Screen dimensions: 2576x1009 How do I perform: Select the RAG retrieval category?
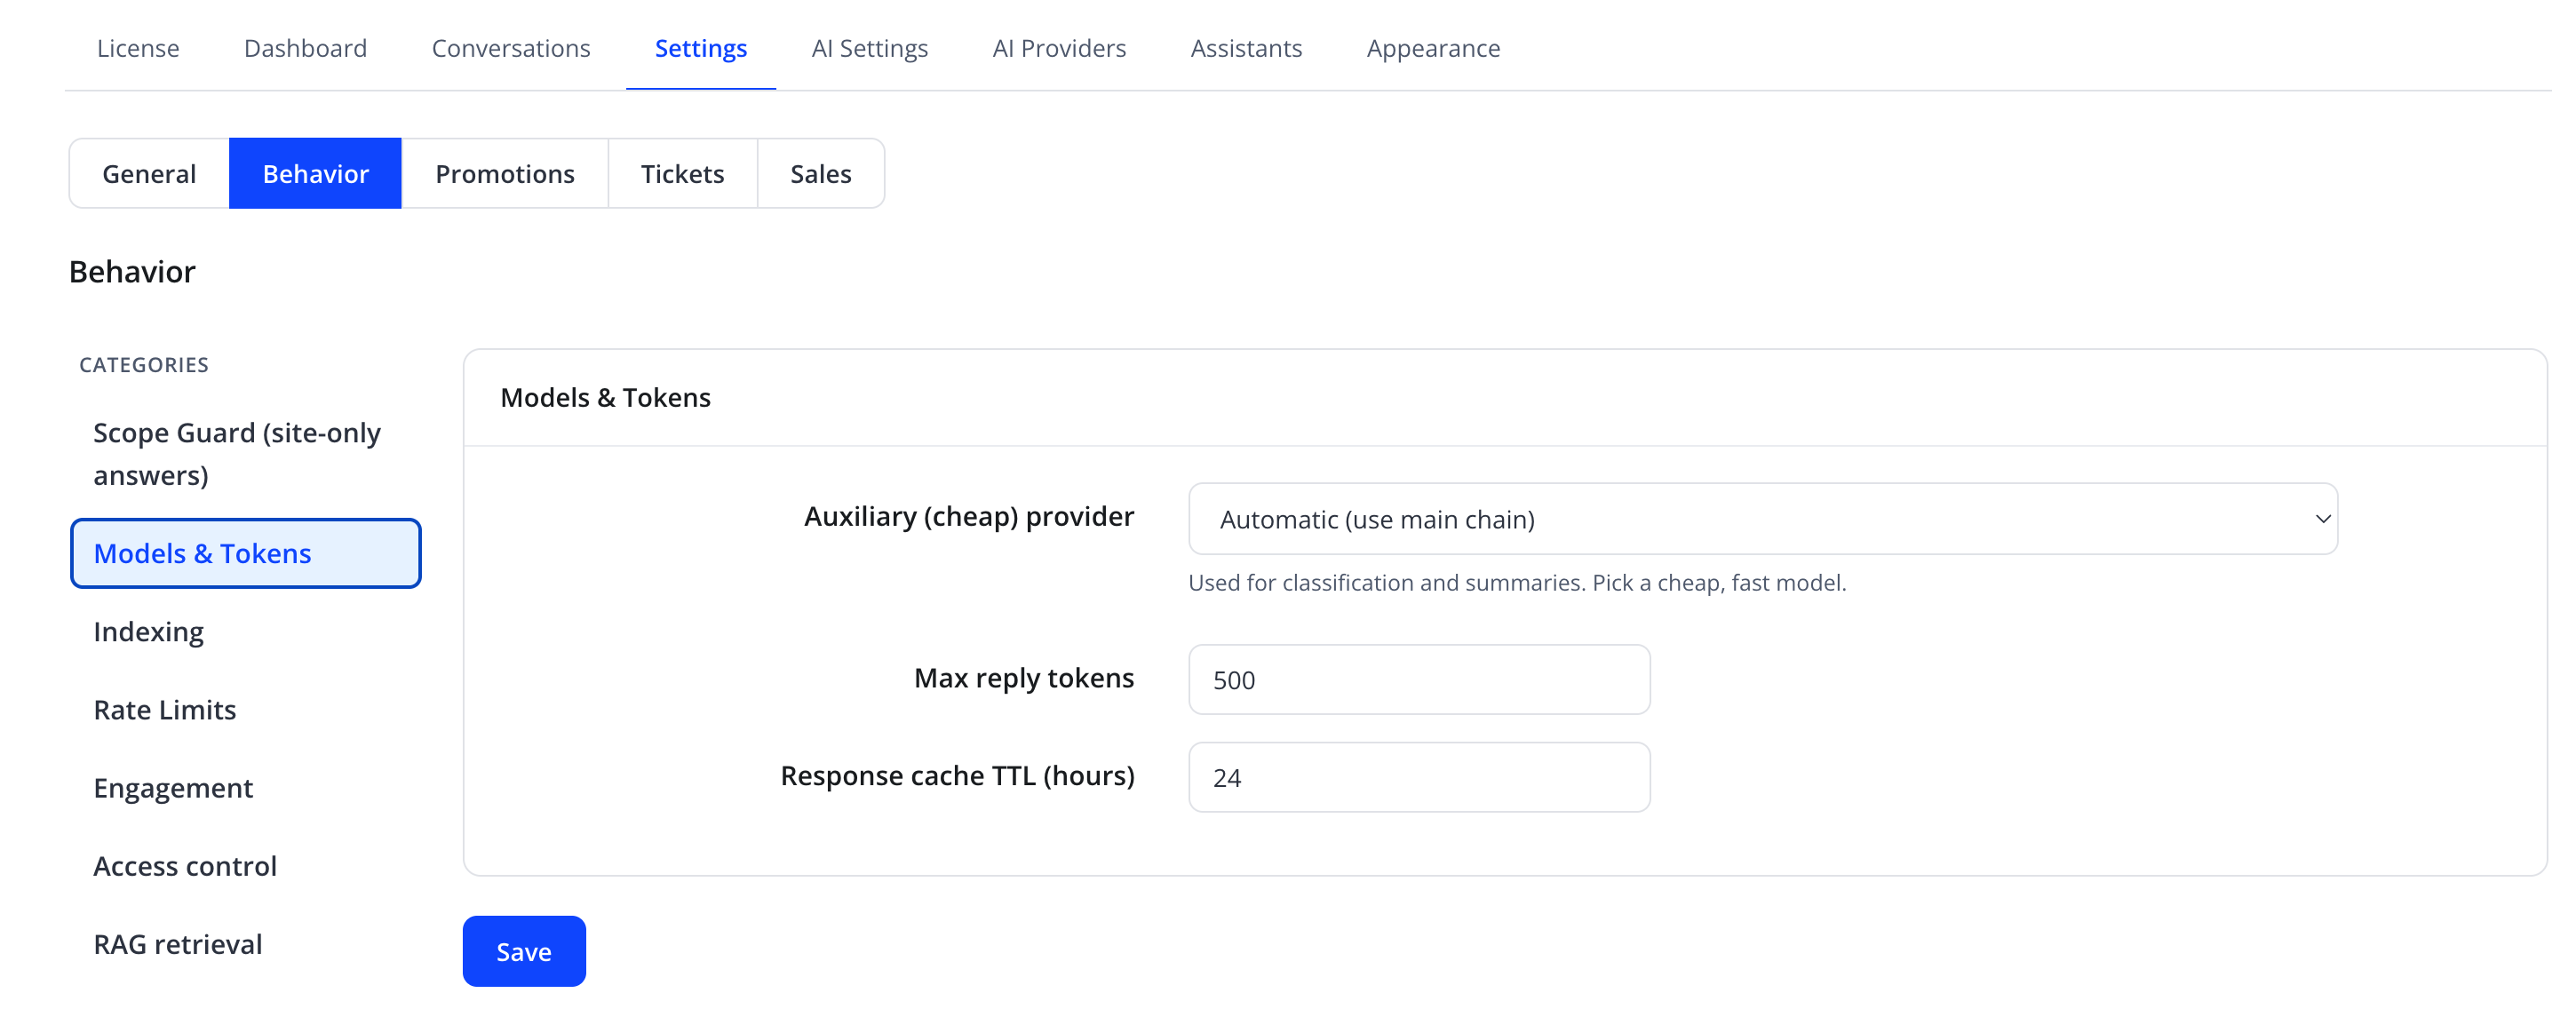coord(245,943)
